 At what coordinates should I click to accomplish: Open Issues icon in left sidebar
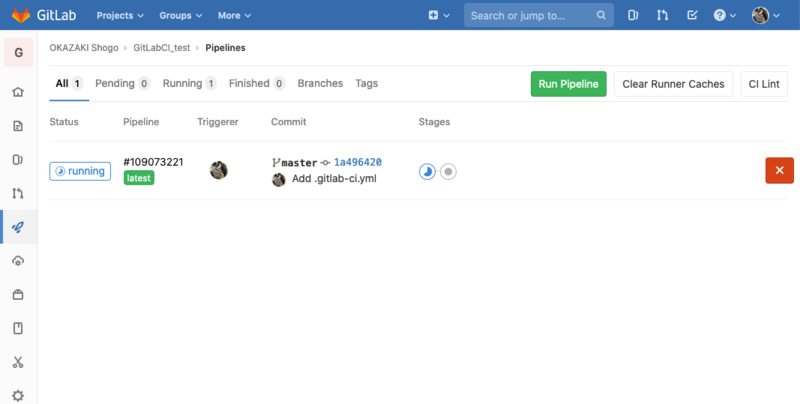(x=18, y=160)
